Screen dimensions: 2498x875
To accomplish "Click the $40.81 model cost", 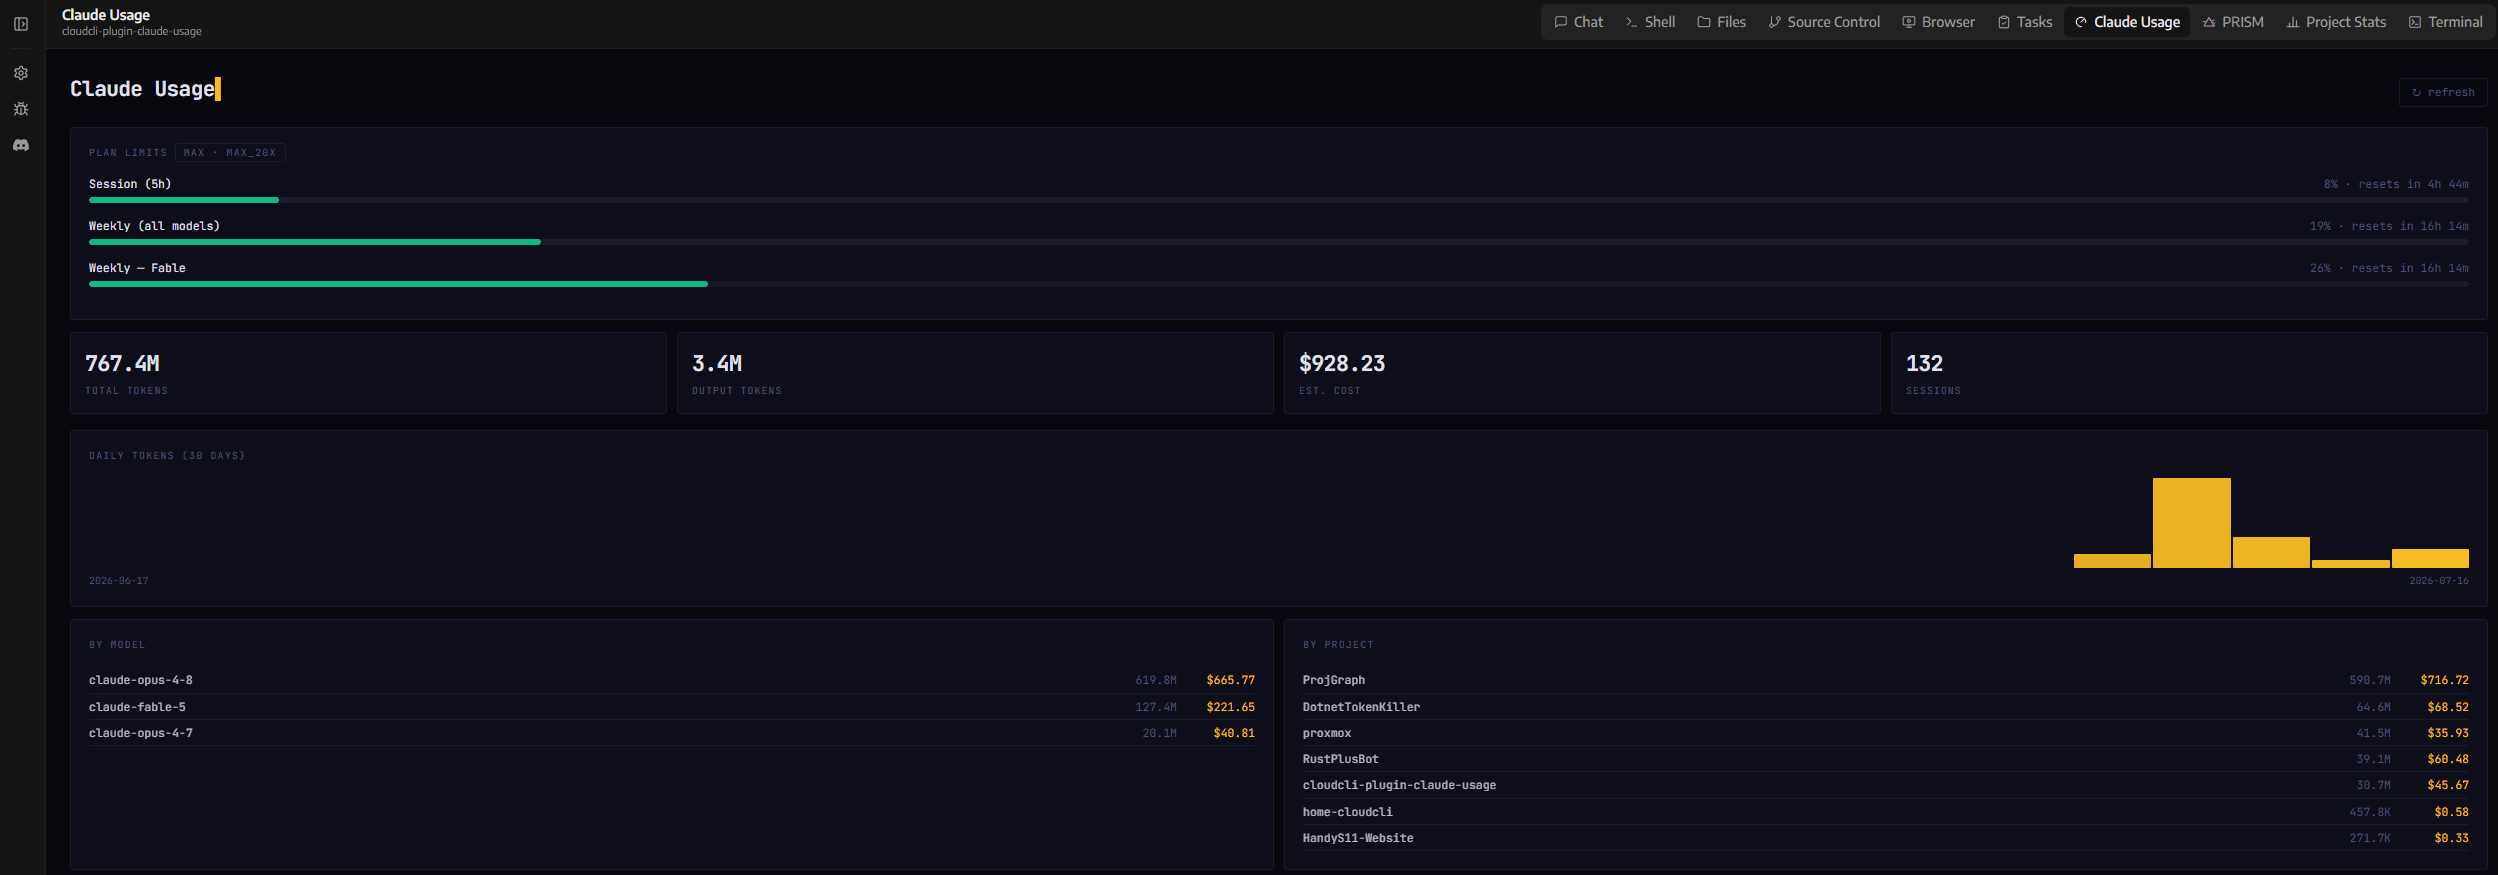I will 1234,733.
